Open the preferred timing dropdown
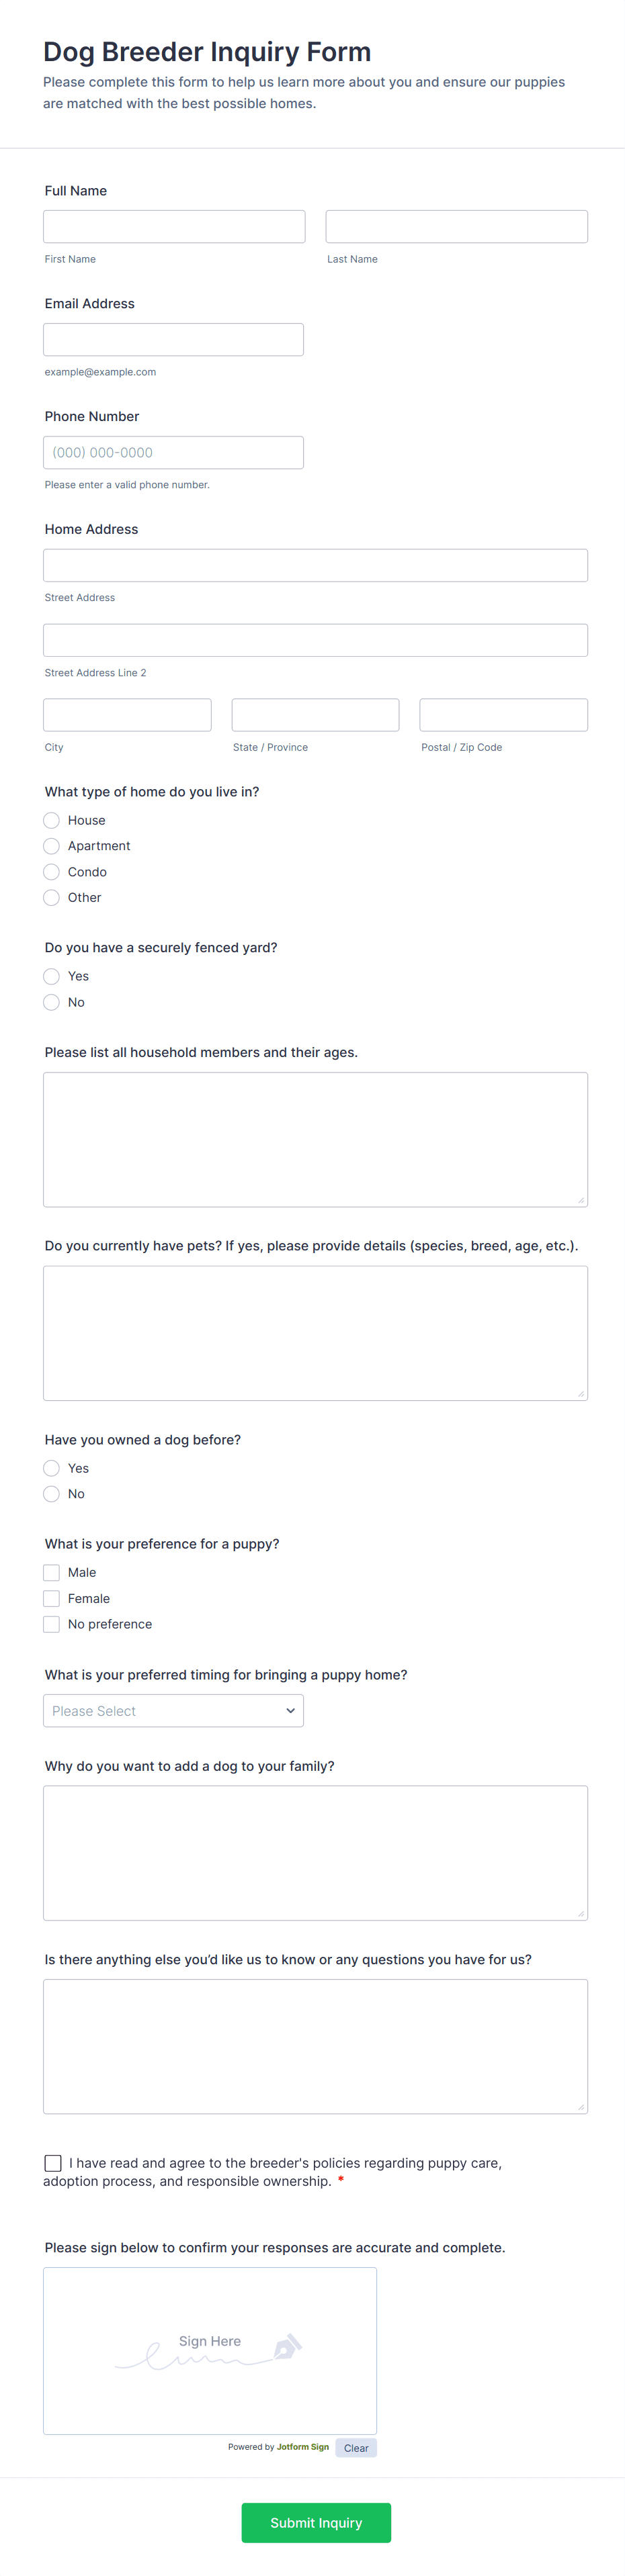Screen dimensions: 625x2576 coord(173,1711)
